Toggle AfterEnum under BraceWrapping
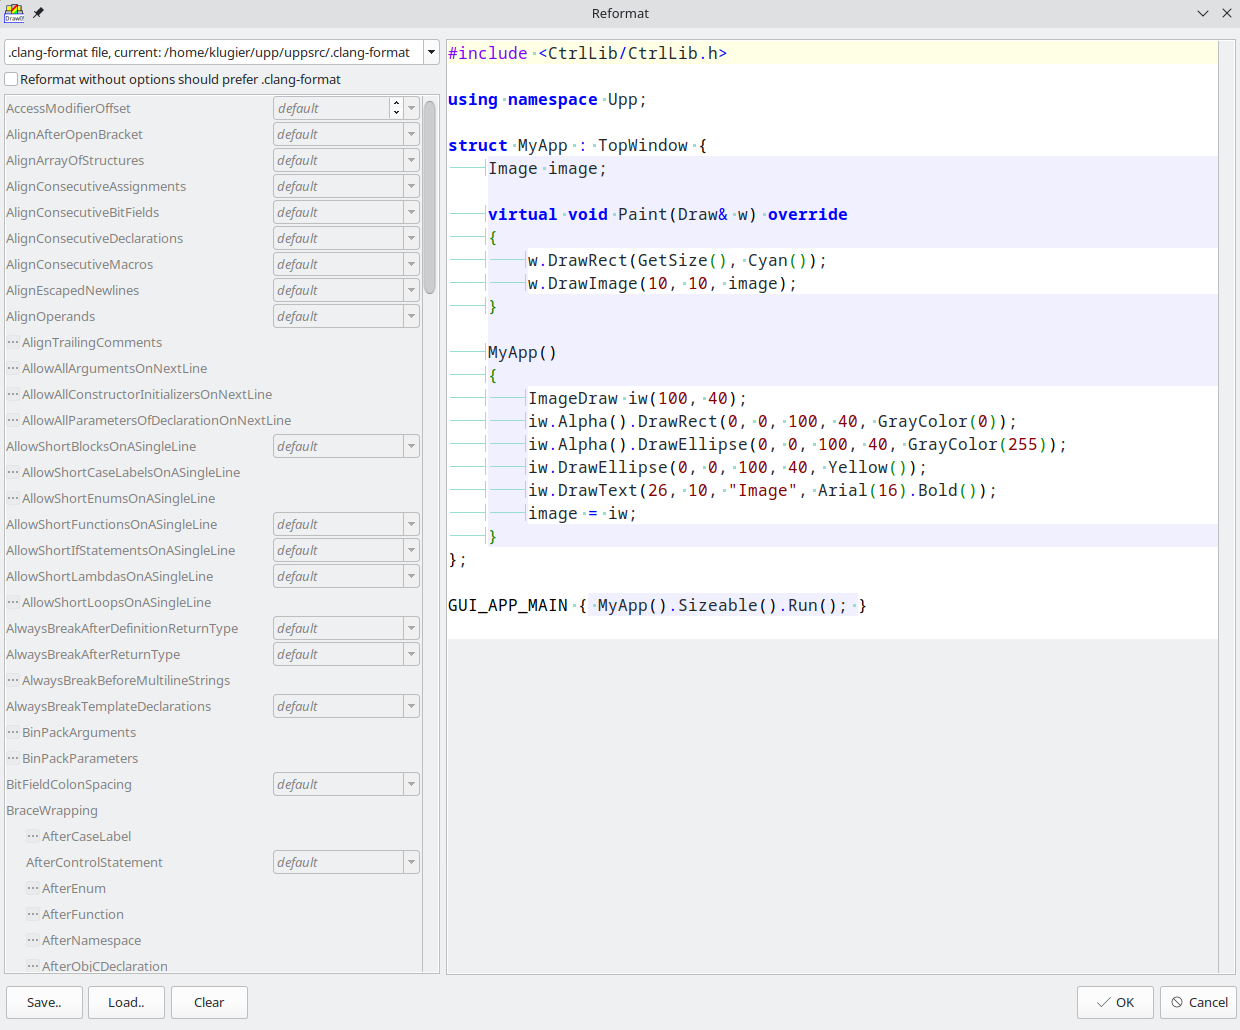 33,888
